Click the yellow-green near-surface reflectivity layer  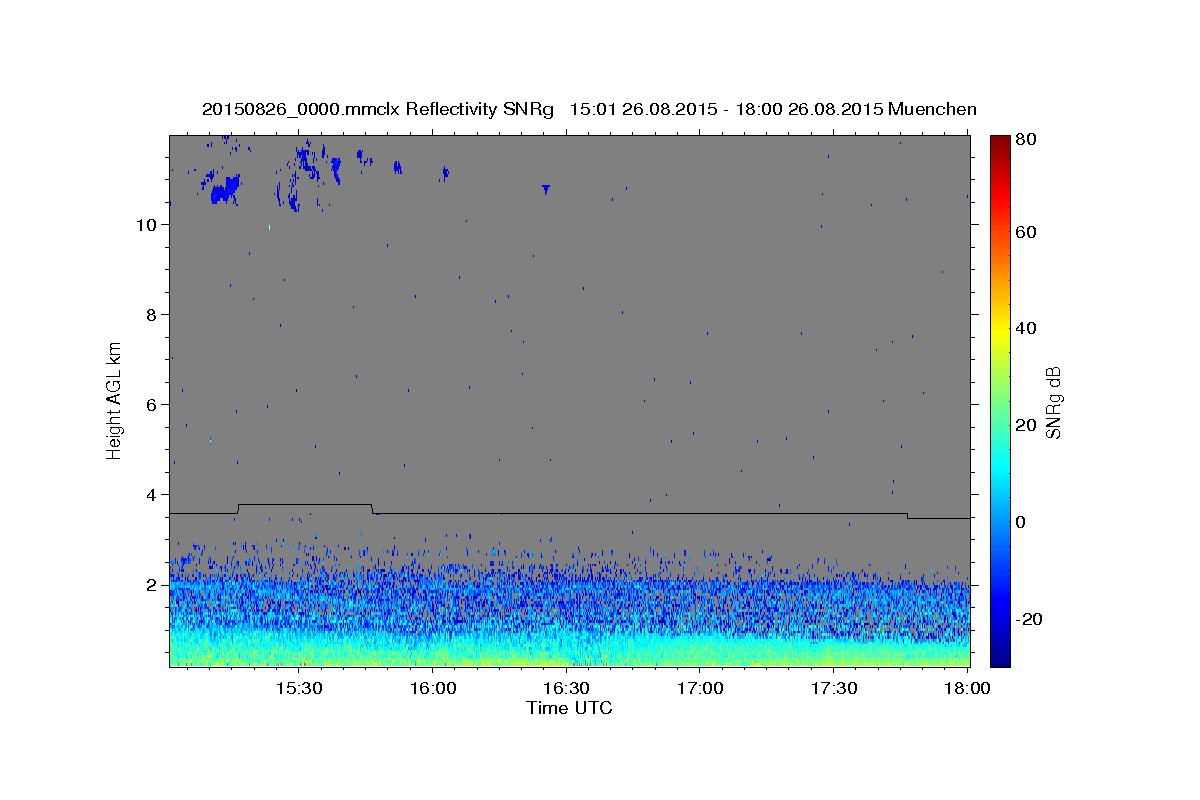(569, 655)
